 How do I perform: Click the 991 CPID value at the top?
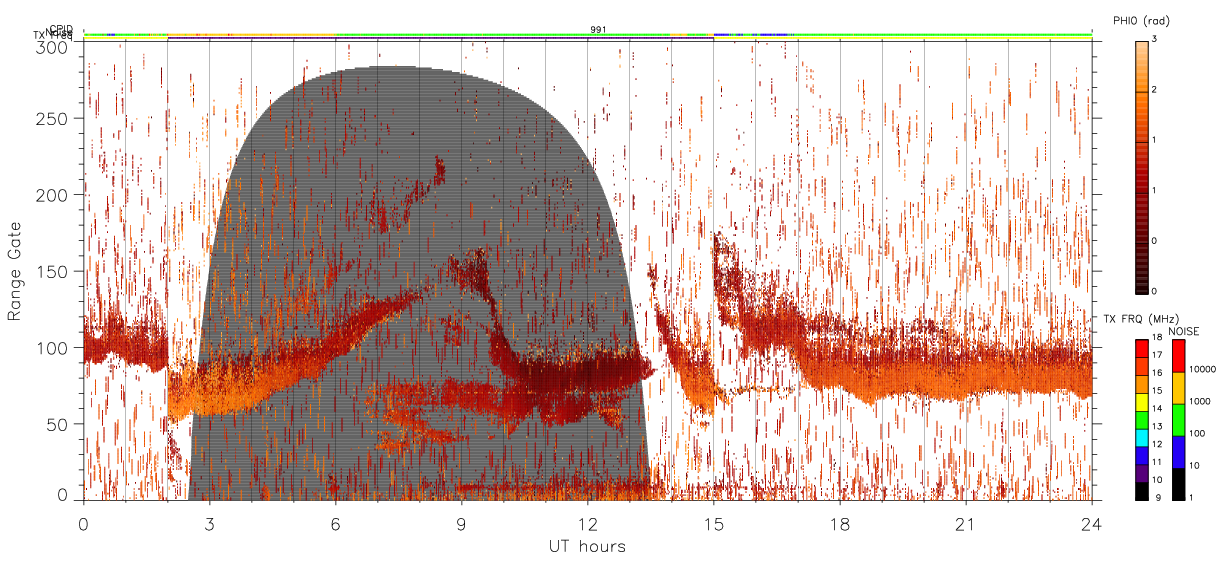click(598, 30)
